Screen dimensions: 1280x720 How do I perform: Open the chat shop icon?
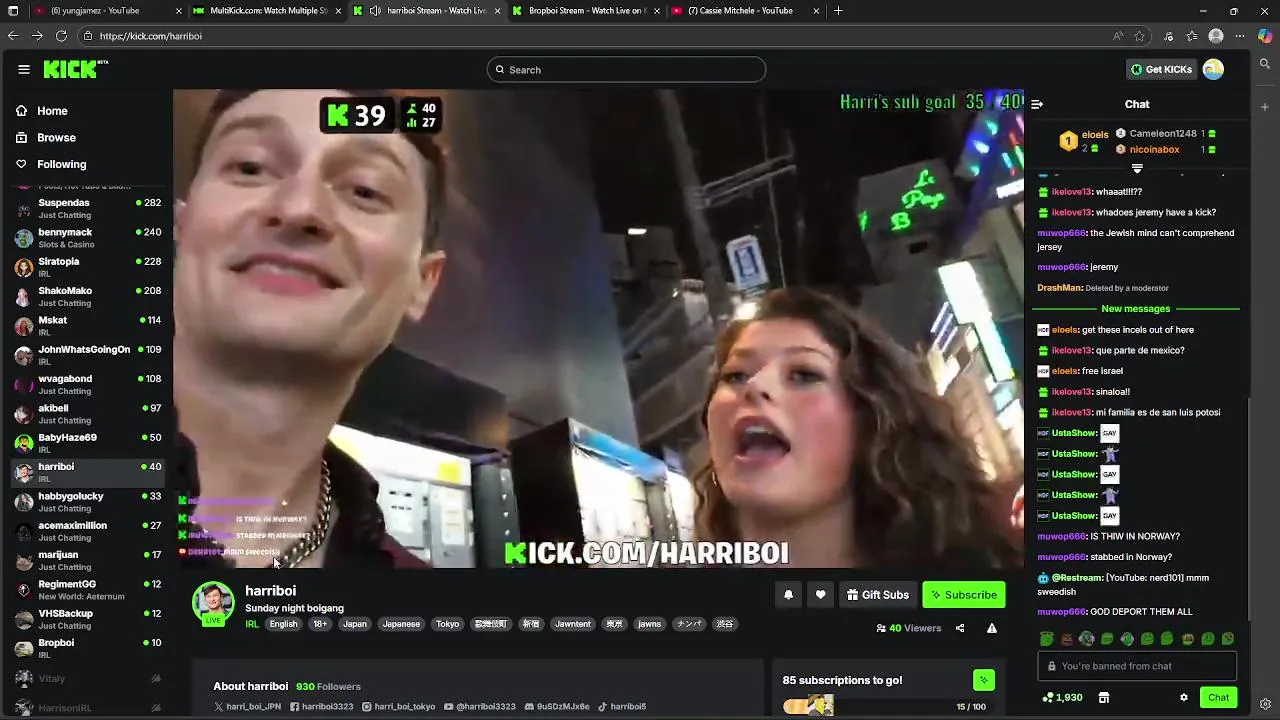coord(1104,697)
